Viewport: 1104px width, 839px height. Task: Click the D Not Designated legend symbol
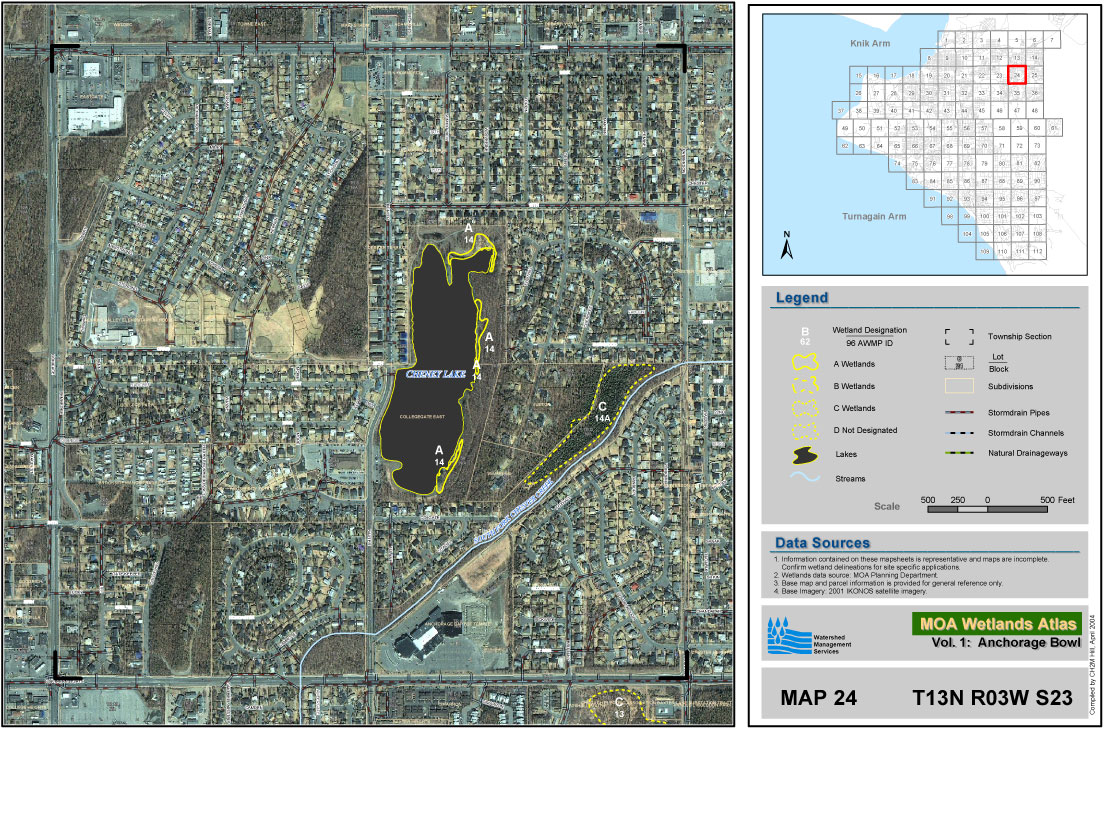[805, 431]
